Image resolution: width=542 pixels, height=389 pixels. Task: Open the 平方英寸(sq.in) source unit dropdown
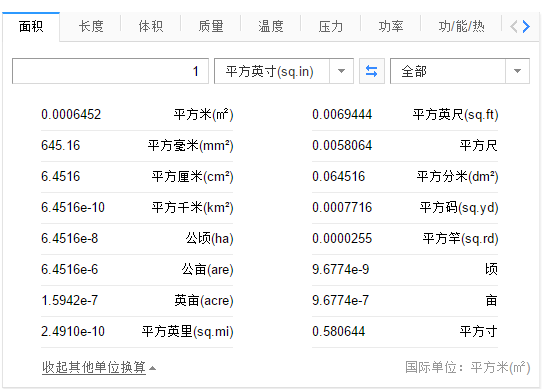pyautogui.click(x=284, y=71)
